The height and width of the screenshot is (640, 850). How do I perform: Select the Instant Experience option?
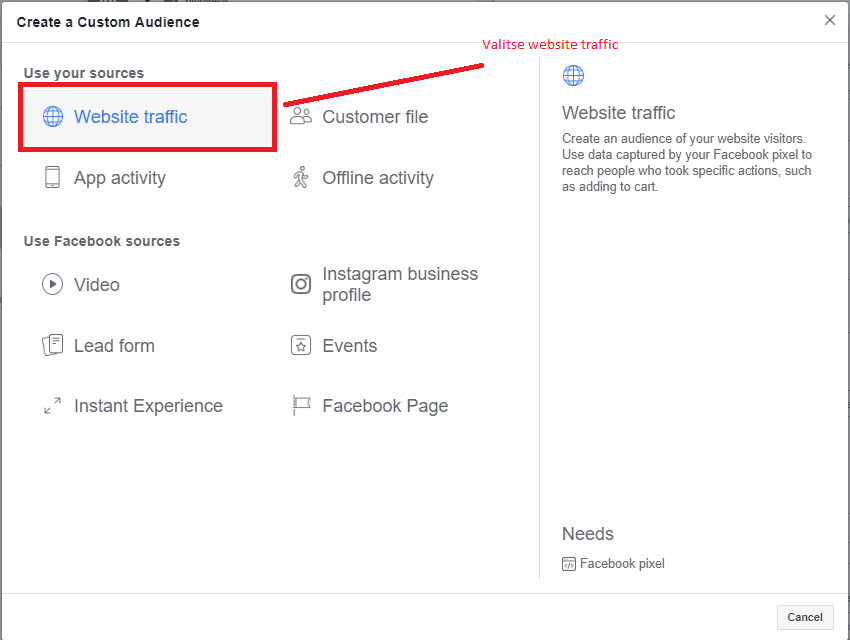pos(148,406)
